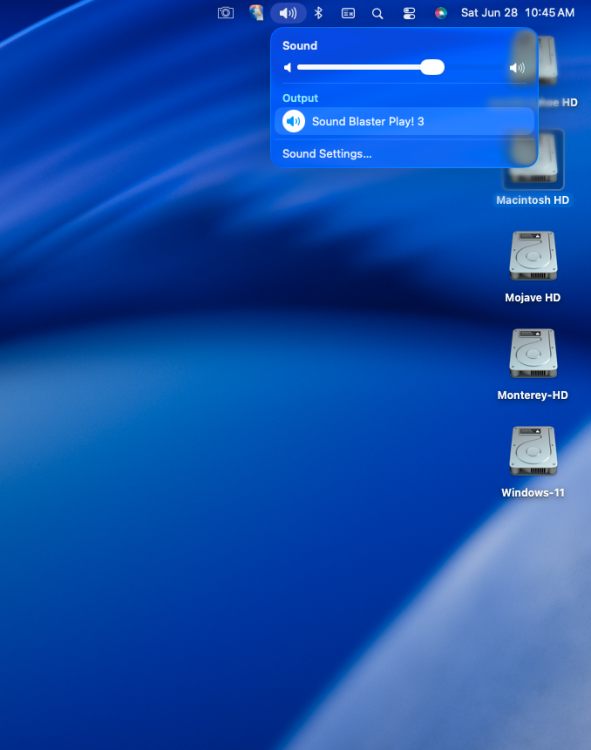Click the Windows-11 label
This screenshot has width=591, height=750.
coord(533,493)
